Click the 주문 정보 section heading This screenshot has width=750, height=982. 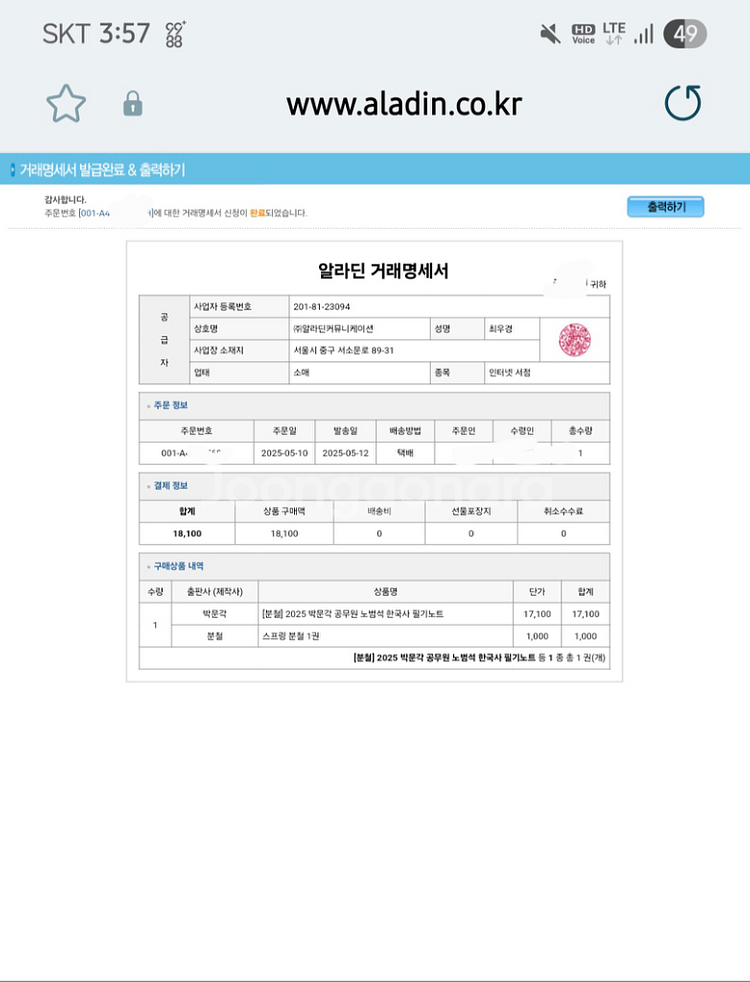[171, 406]
